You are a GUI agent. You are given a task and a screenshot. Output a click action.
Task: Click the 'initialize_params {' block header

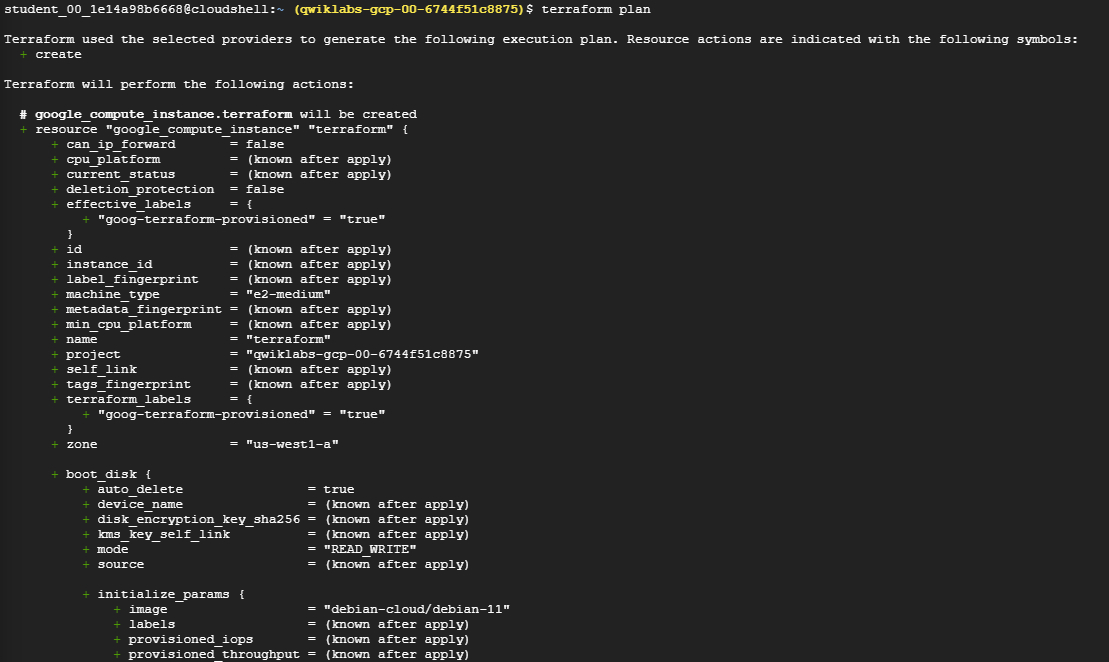click(x=171, y=594)
